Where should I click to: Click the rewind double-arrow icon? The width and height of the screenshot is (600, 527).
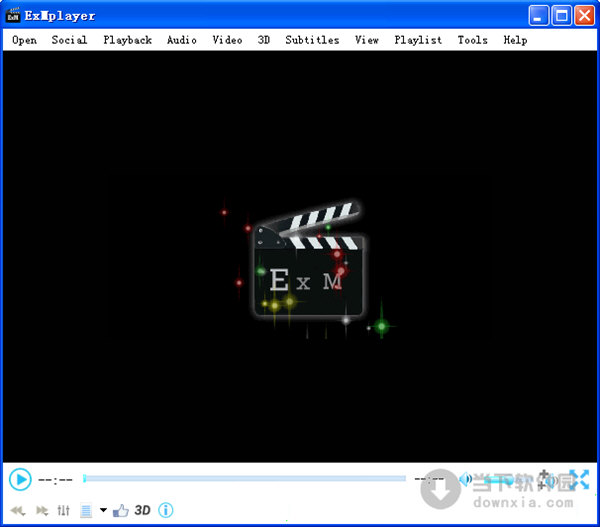[18, 511]
